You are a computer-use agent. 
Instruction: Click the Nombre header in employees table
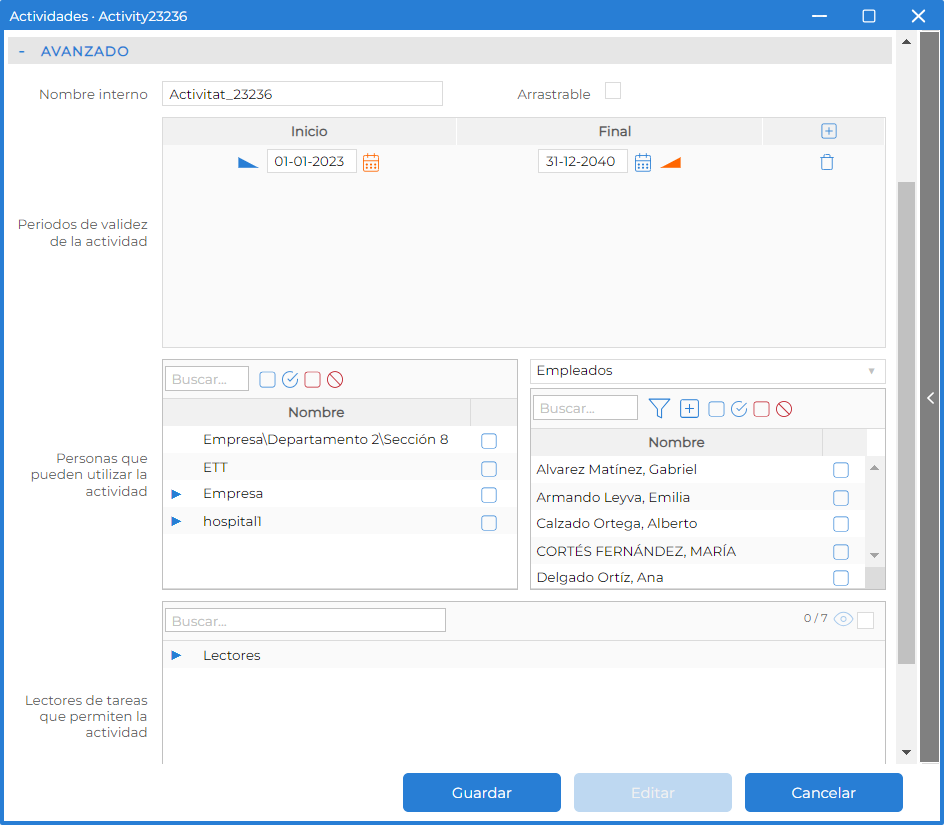tap(676, 443)
